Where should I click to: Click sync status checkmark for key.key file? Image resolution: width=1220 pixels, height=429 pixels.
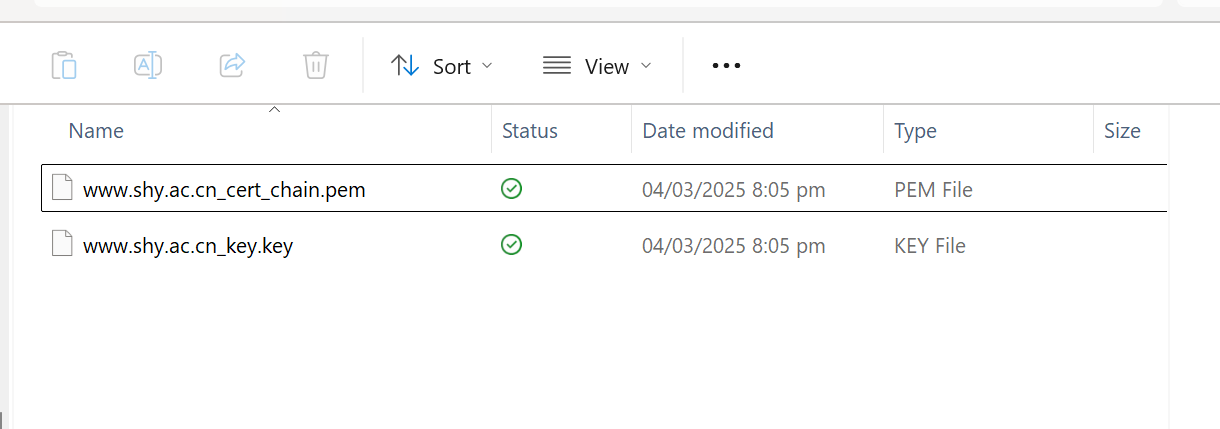pos(511,245)
